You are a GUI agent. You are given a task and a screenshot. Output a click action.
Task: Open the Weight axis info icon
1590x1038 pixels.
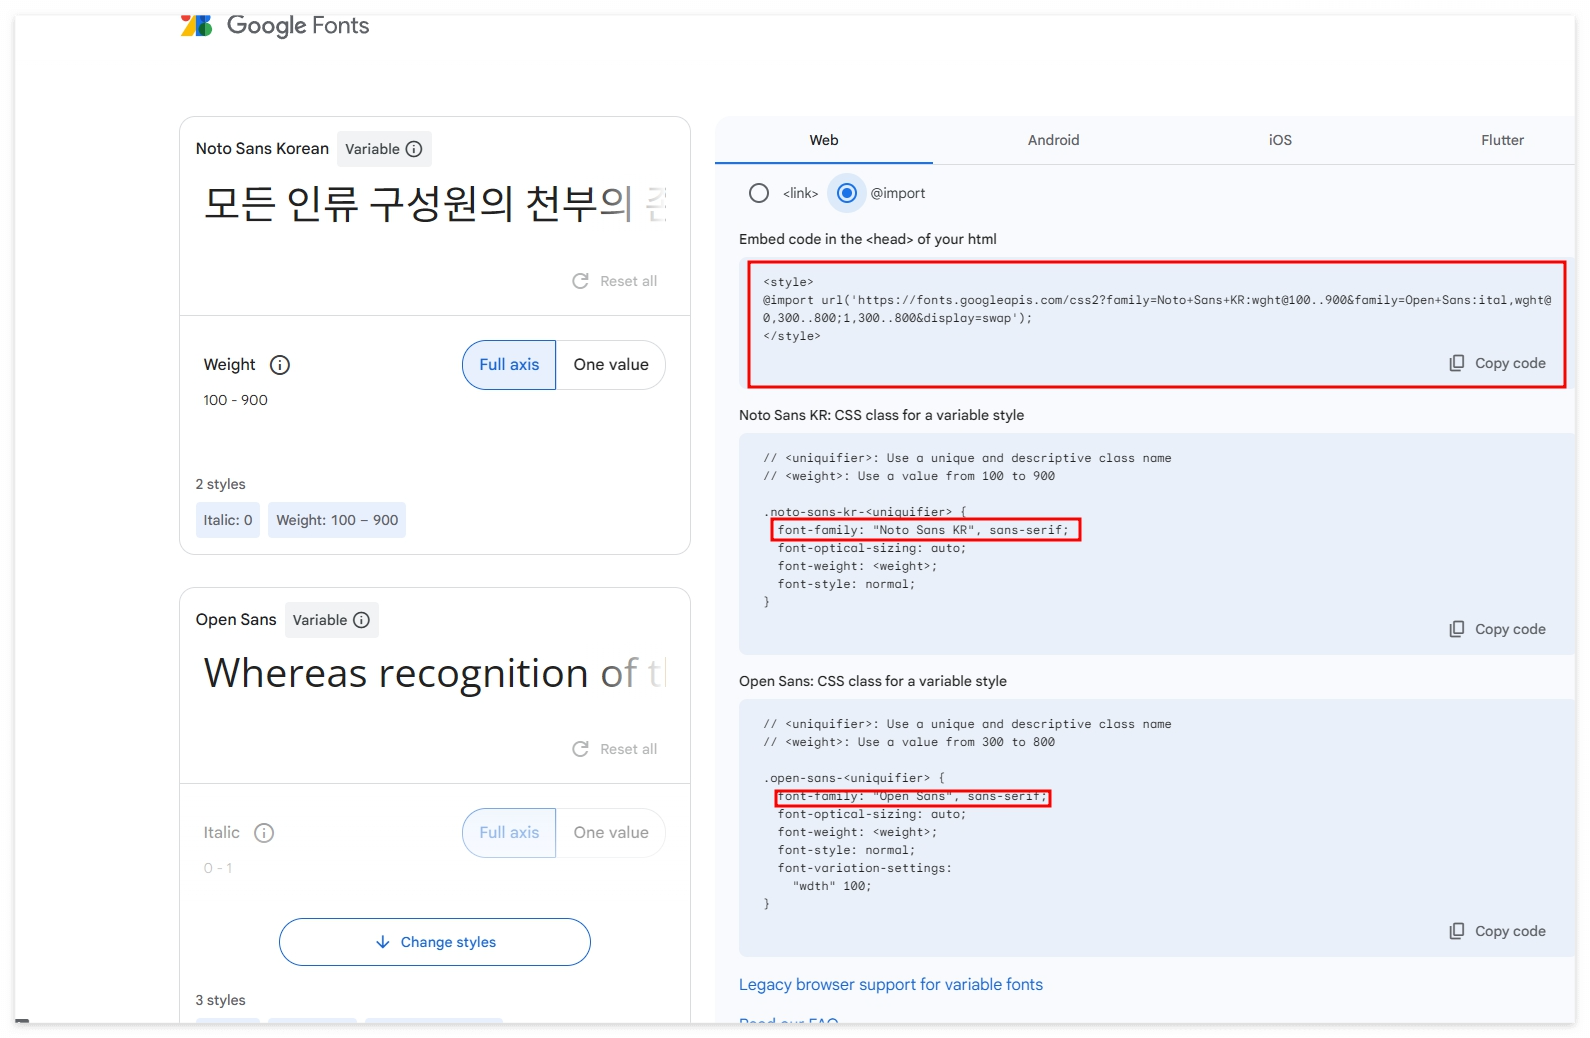coord(280,365)
